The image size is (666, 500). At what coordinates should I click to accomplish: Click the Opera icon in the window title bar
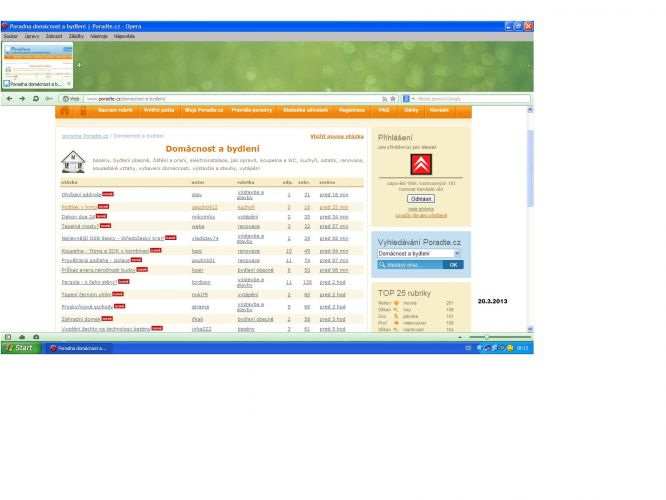click(x=5, y=26)
